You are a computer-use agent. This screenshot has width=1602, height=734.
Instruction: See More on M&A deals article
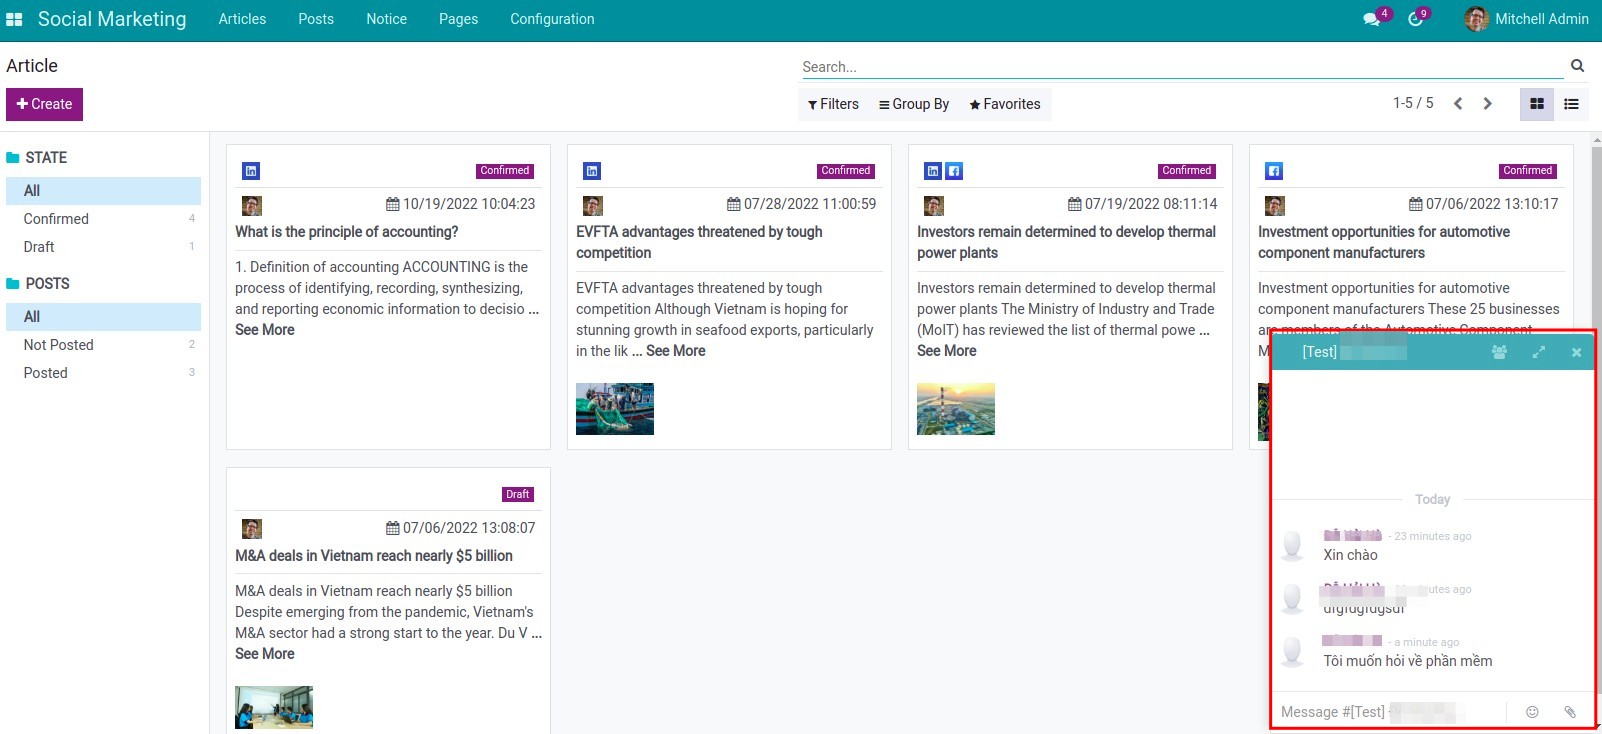point(265,654)
